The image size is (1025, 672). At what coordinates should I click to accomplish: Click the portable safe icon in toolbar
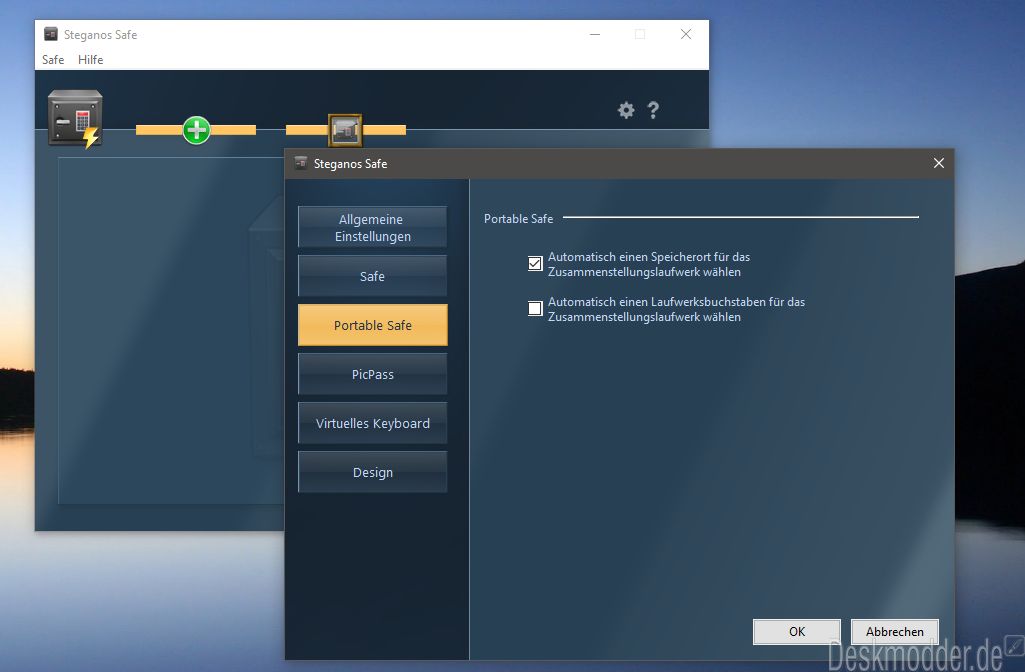click(x=345, y=130)
